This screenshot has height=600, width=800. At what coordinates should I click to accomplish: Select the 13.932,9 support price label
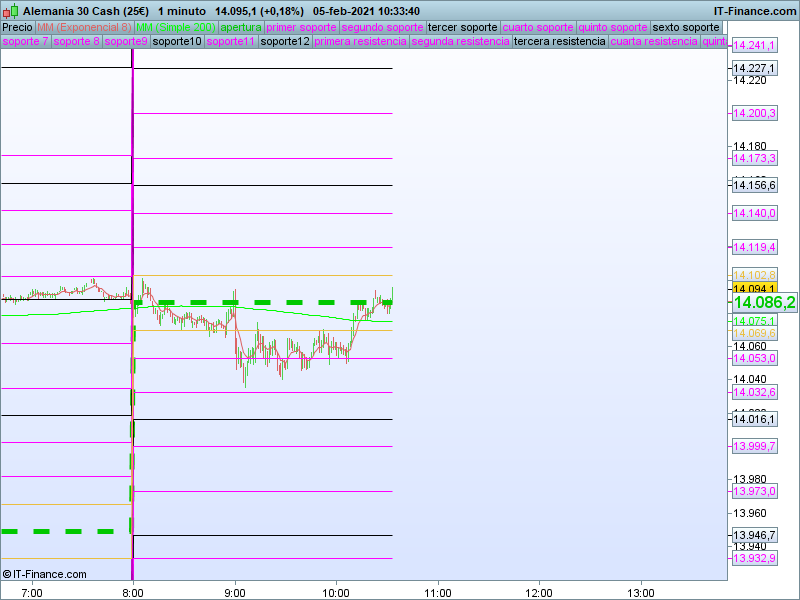click(x=754, y=557)
